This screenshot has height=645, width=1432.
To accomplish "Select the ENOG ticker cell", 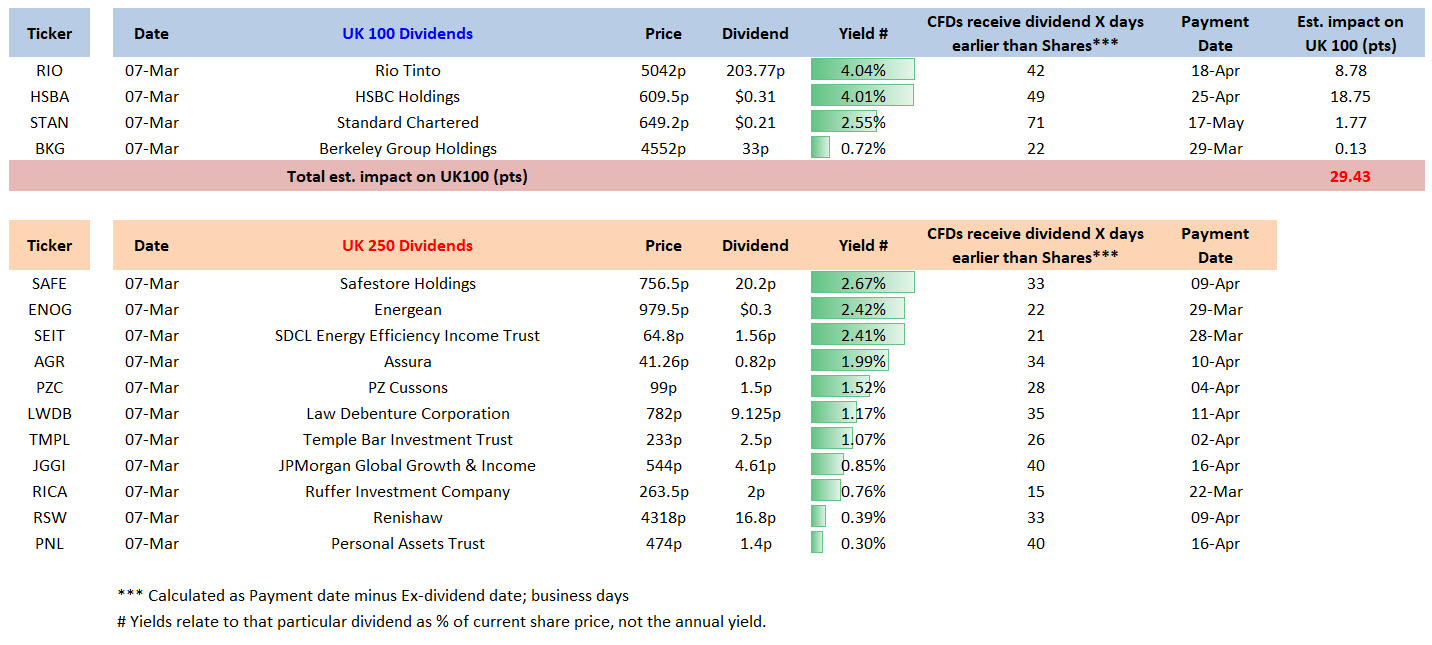I will point(49,309).
